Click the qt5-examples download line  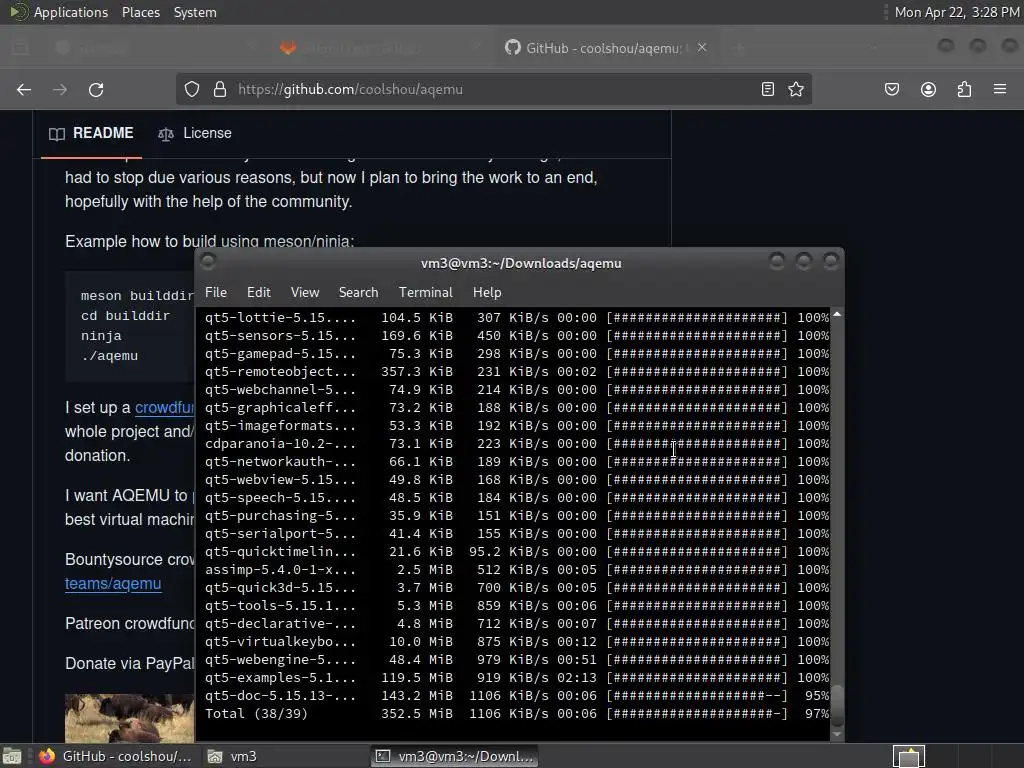coord(517,678)
